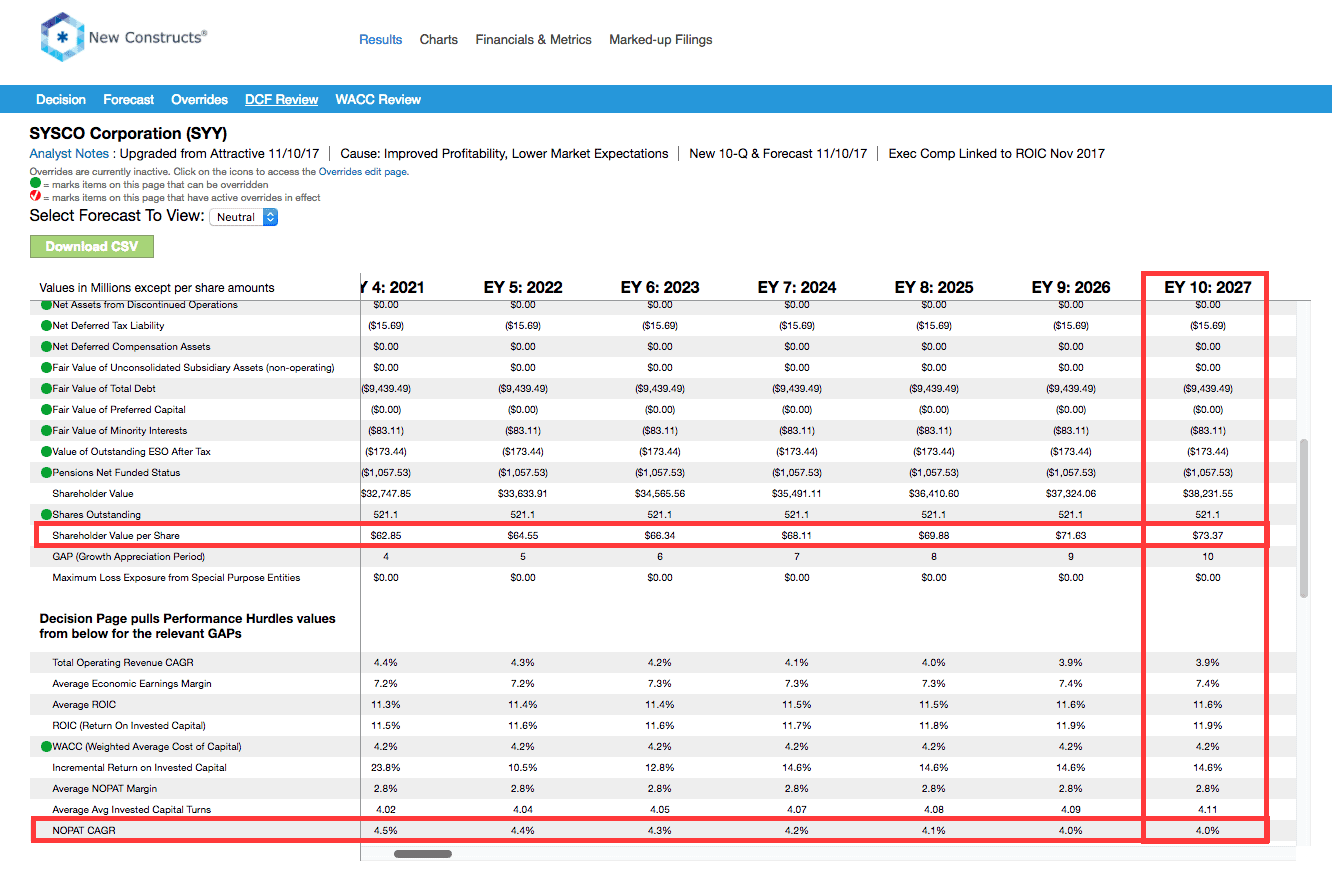The height and width of the screenshot is (877, 1332).
Task: Click green icon for Fair Value of Unconsolidated Subsidiary Assets
Action: (x=46, y=368)
